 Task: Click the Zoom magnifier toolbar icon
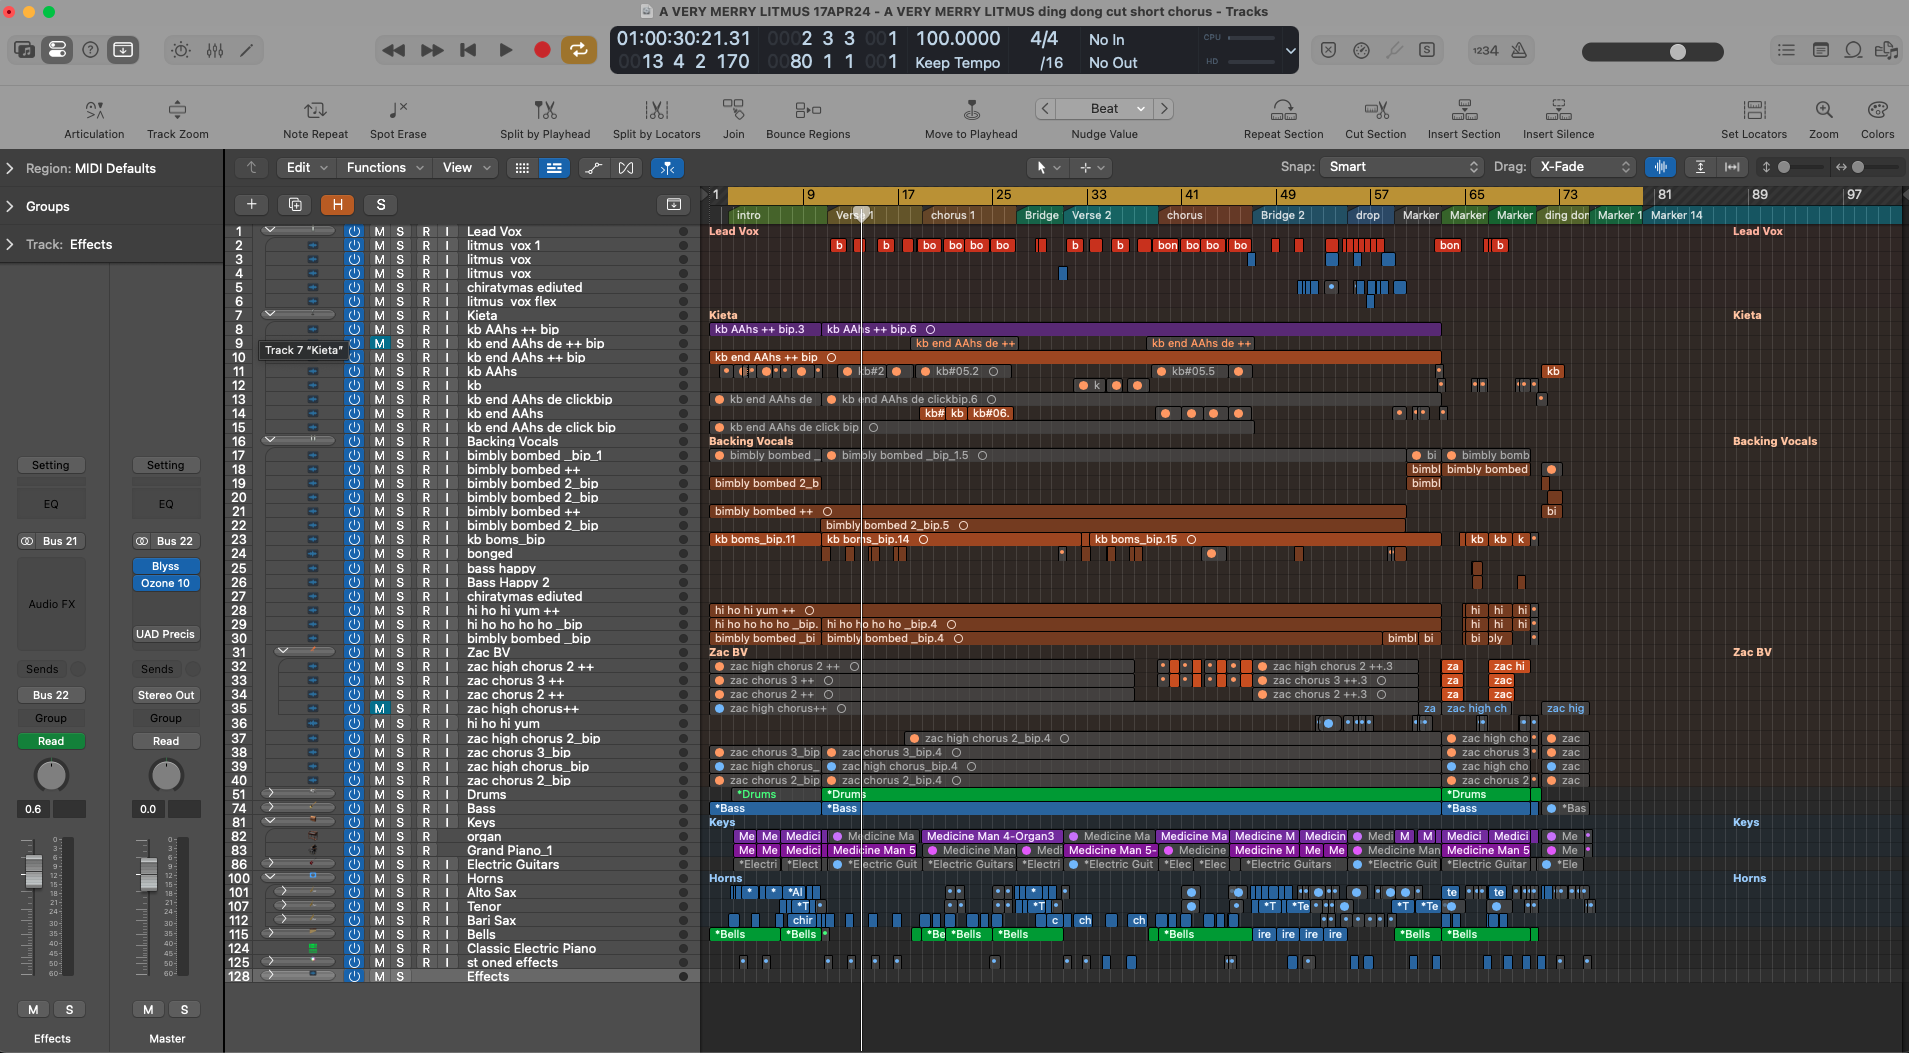click(1824, 110)
